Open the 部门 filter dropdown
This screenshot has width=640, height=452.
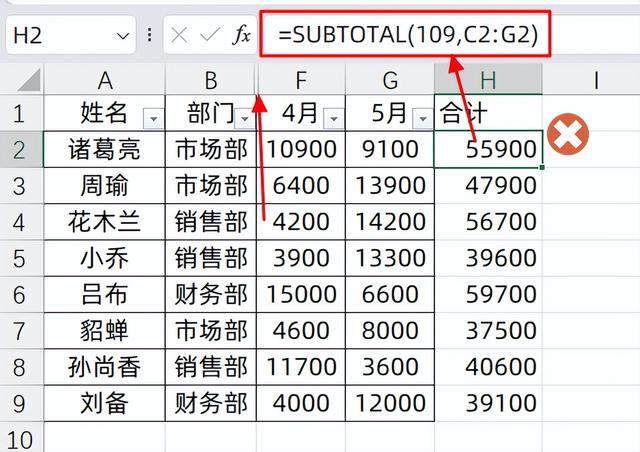tap(245, 119)
